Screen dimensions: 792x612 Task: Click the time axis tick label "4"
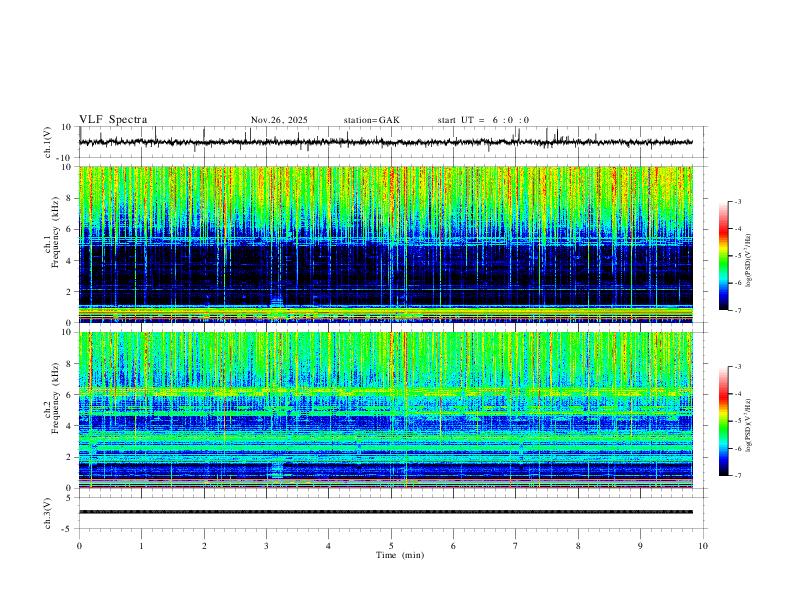(328, 546)
